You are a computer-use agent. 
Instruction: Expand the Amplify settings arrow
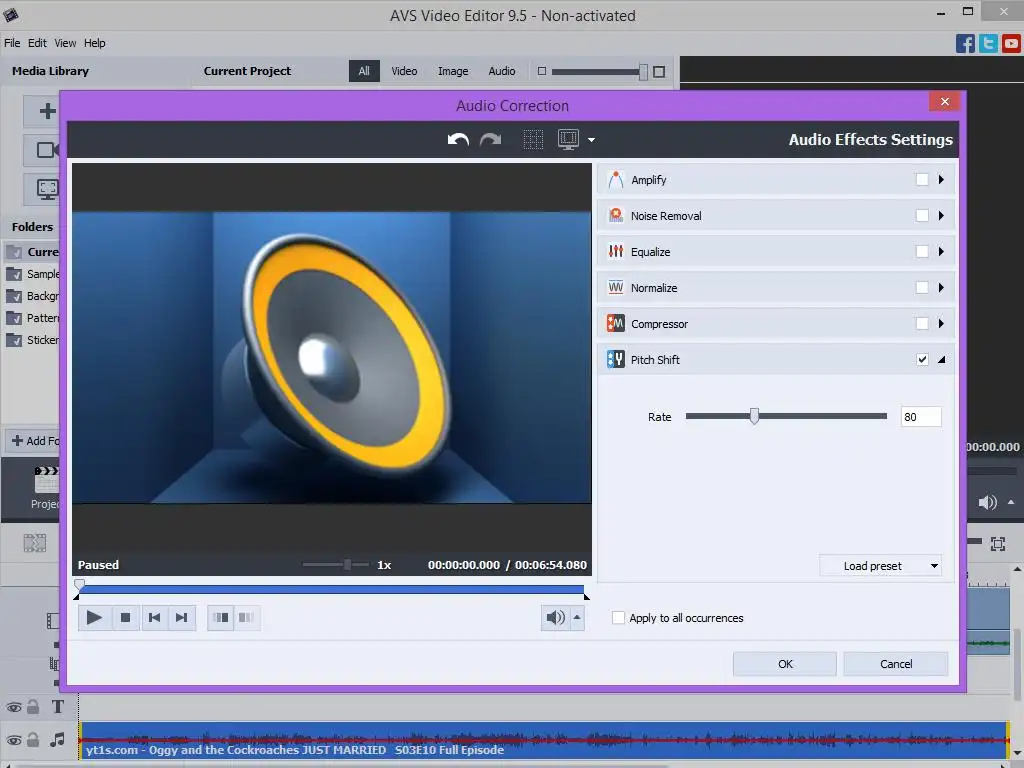pyautogui.click(x=941, y=180)
